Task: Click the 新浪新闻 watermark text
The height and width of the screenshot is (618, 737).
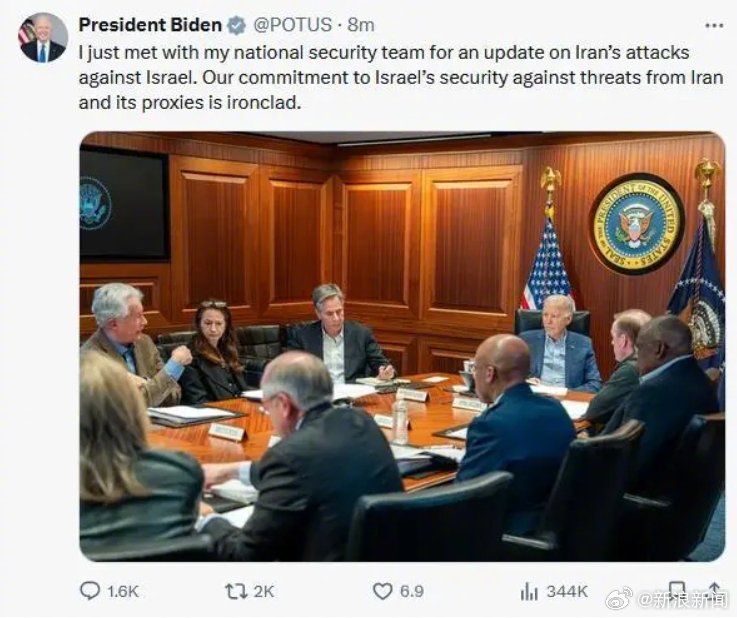Action: 684,599
